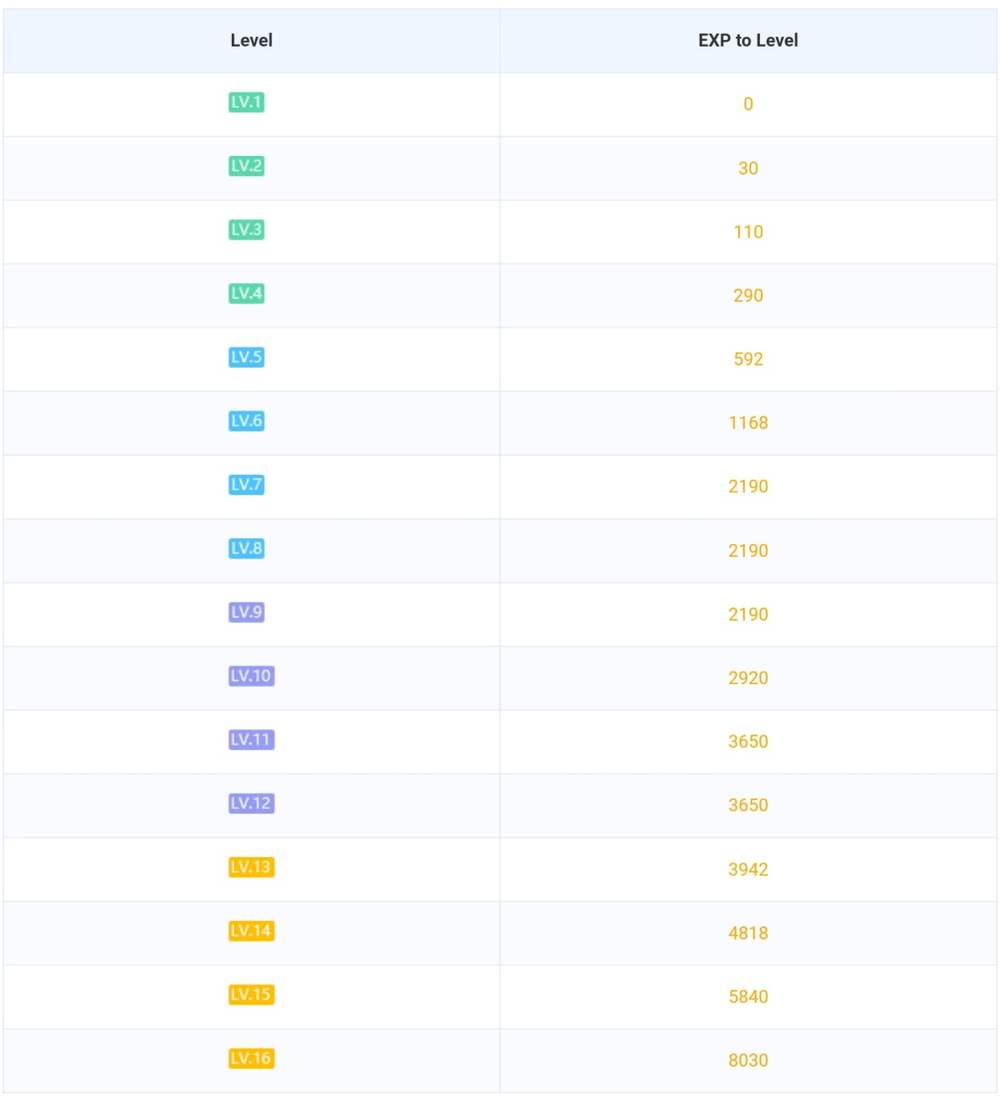The height and width of the screenshot is (1106, 1000).
Task: Click the 1168 EXP value
Action: point(748,423)
